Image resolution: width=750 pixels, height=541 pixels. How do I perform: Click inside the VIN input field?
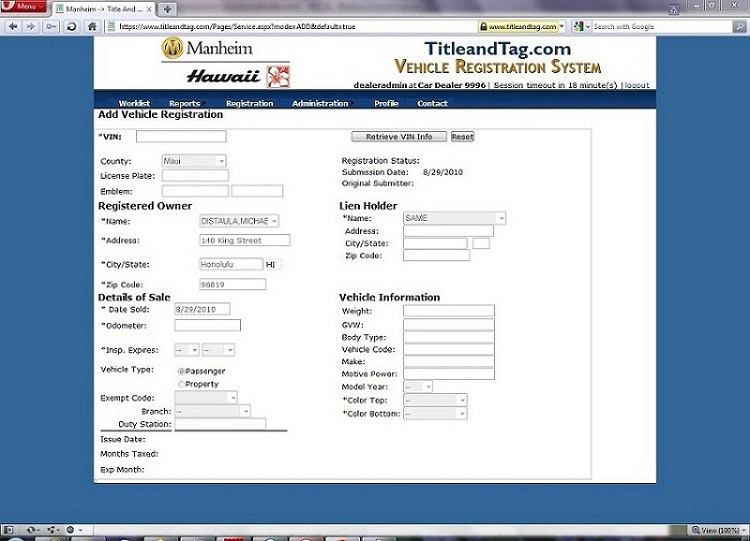point(181,136)
